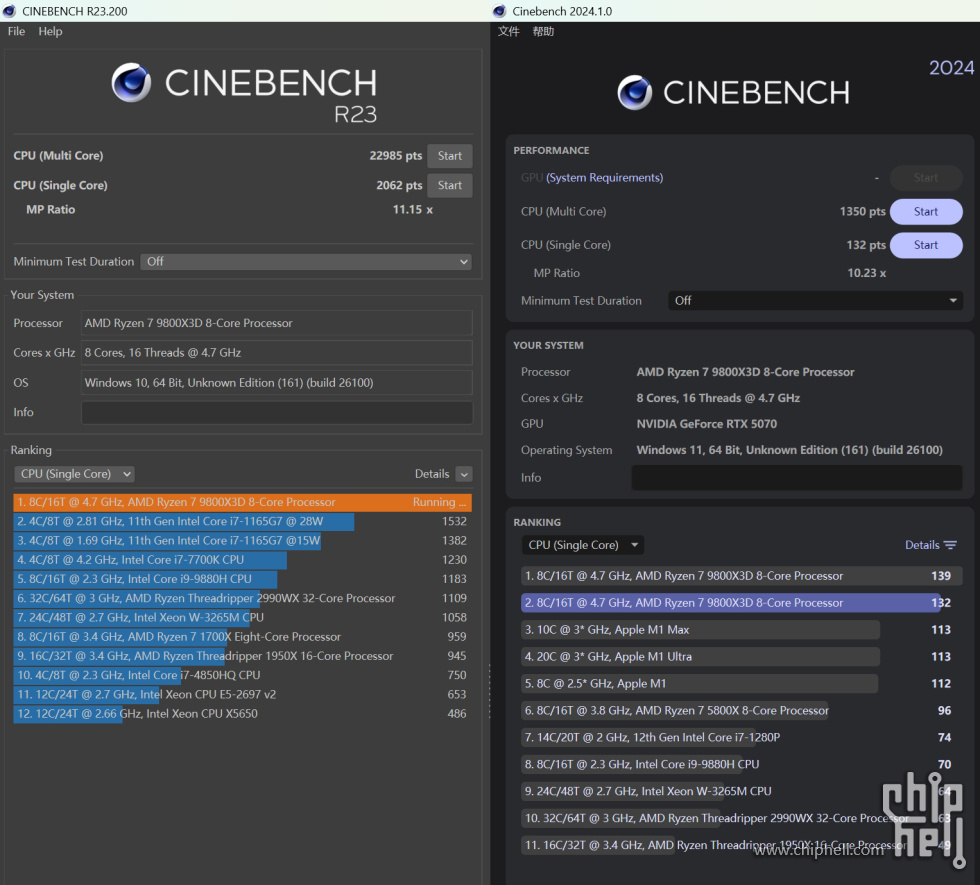
Task: Select the i9-9880H row scoring 70
Action: (741, 764)
